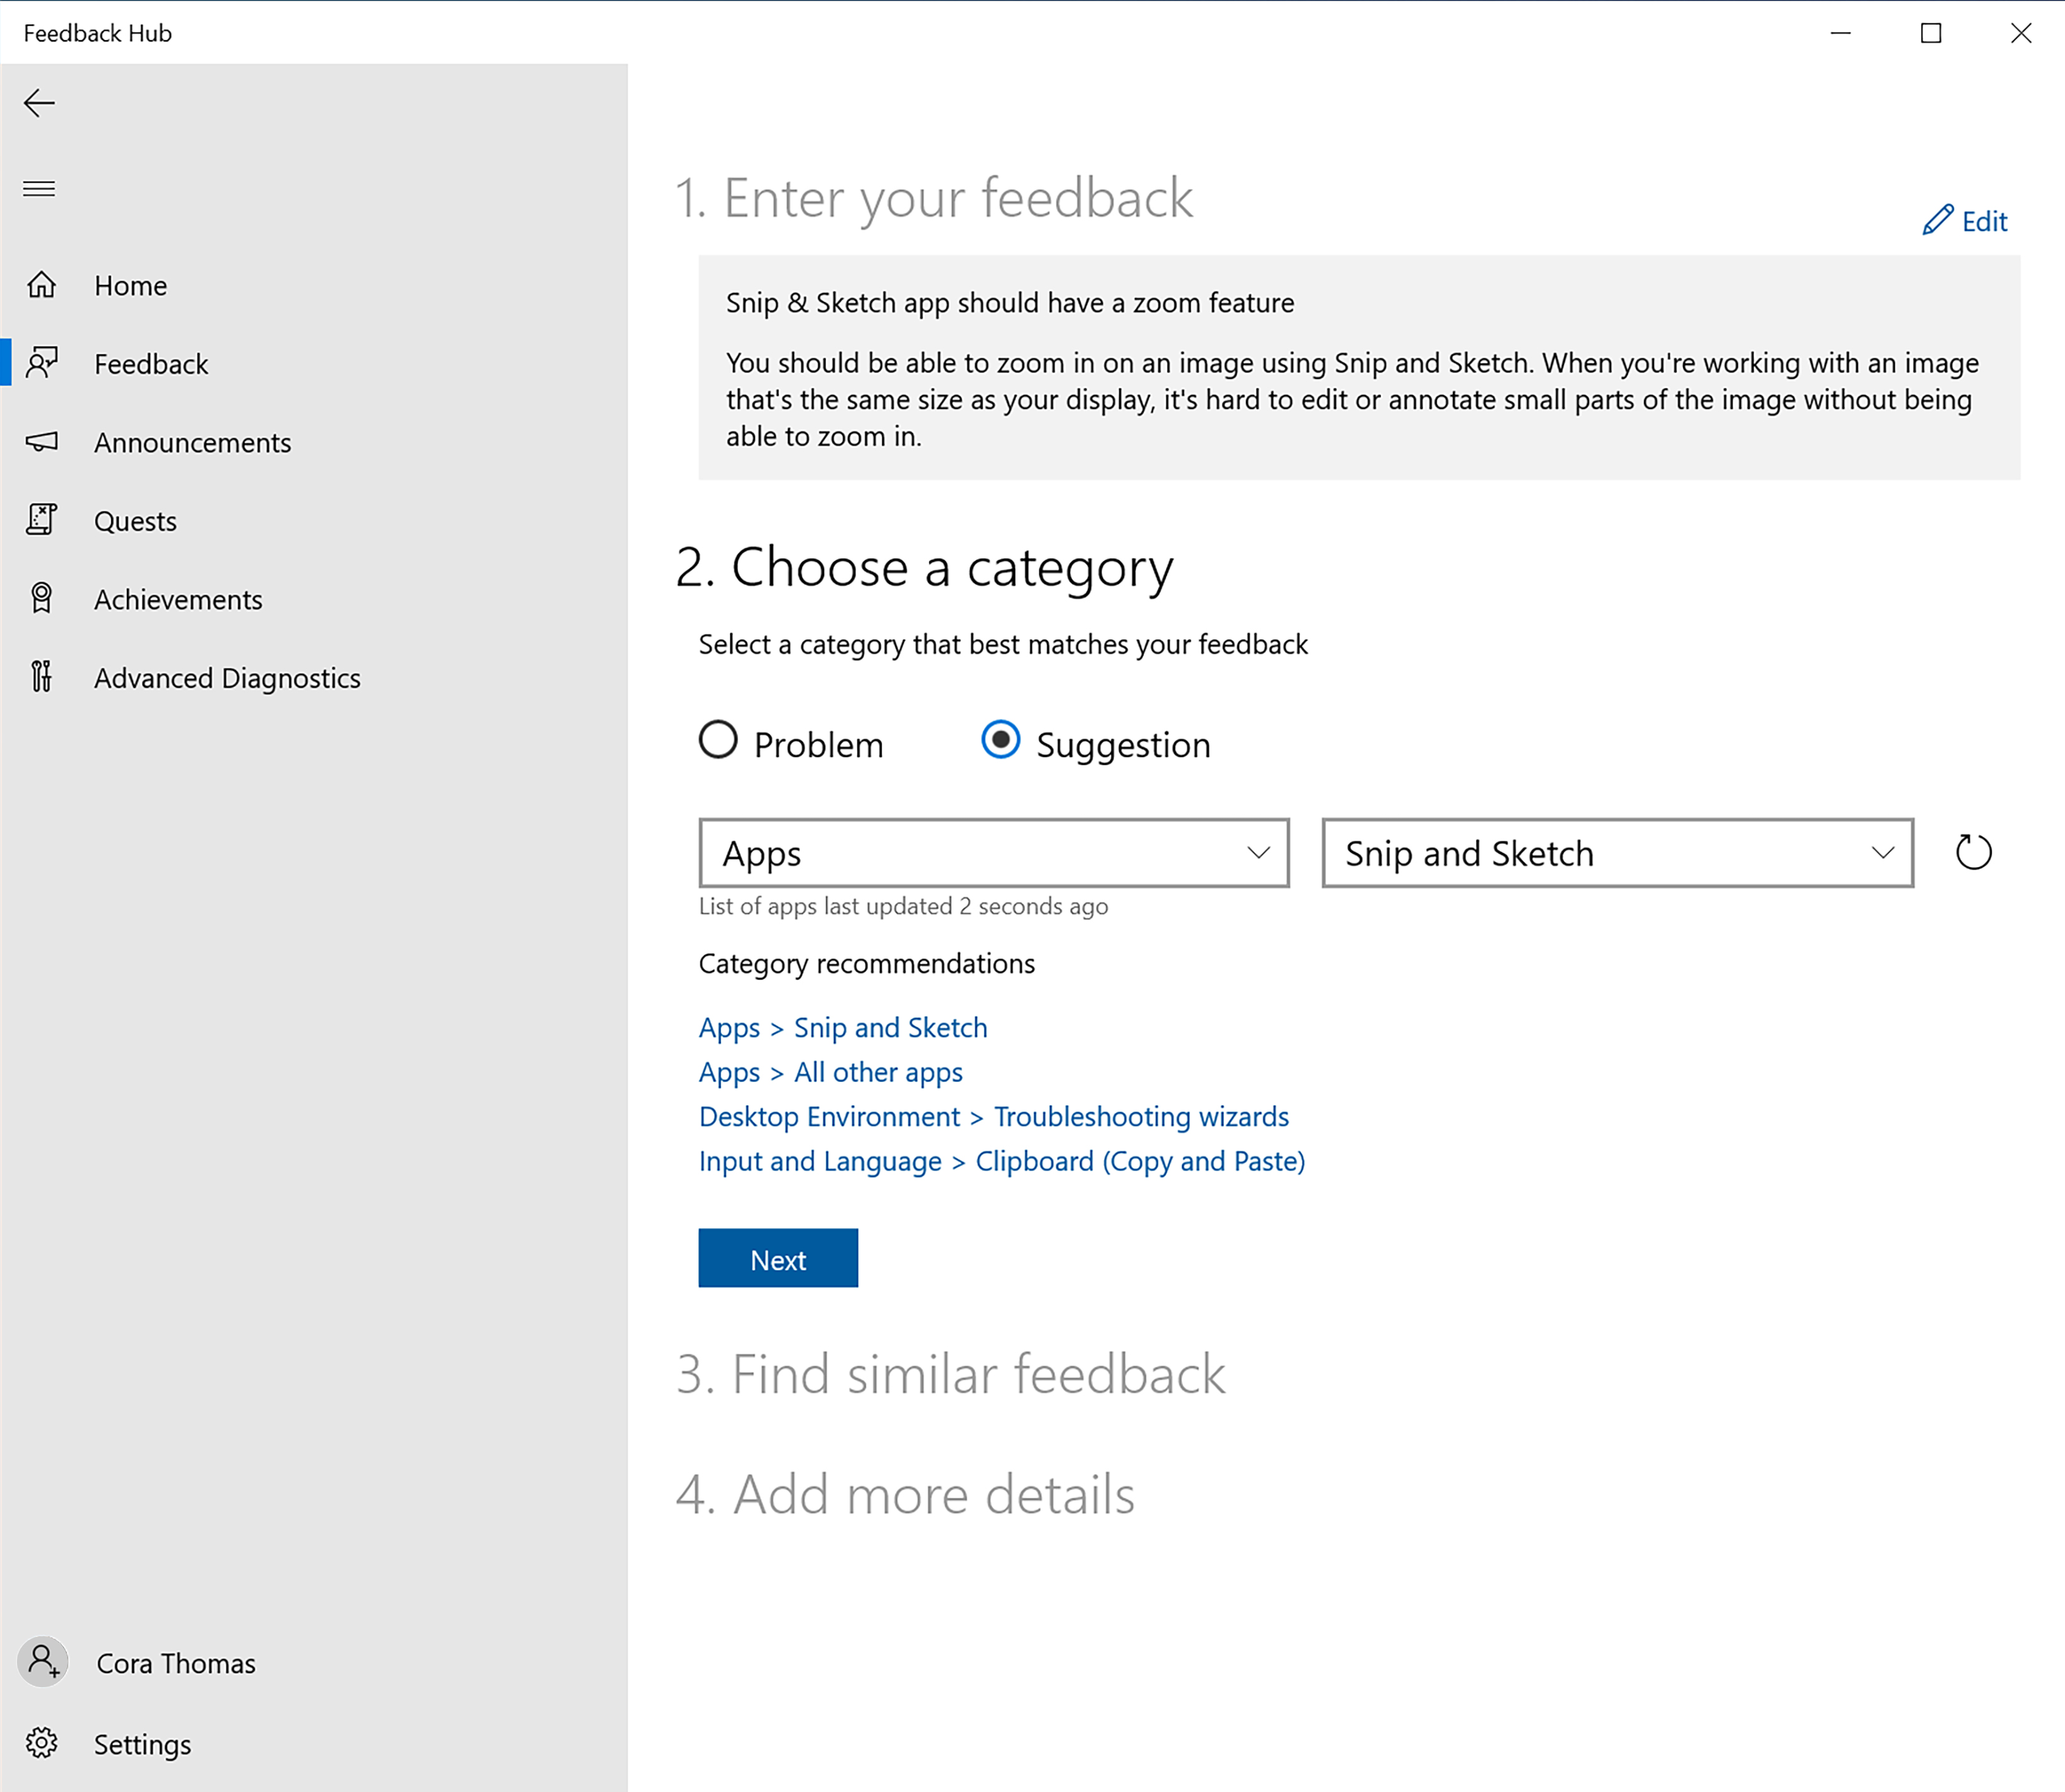The height and width of the screenshot is (1792, 2065).
Task: Expand the Apps category dropdown
Action: coord(992,853)
